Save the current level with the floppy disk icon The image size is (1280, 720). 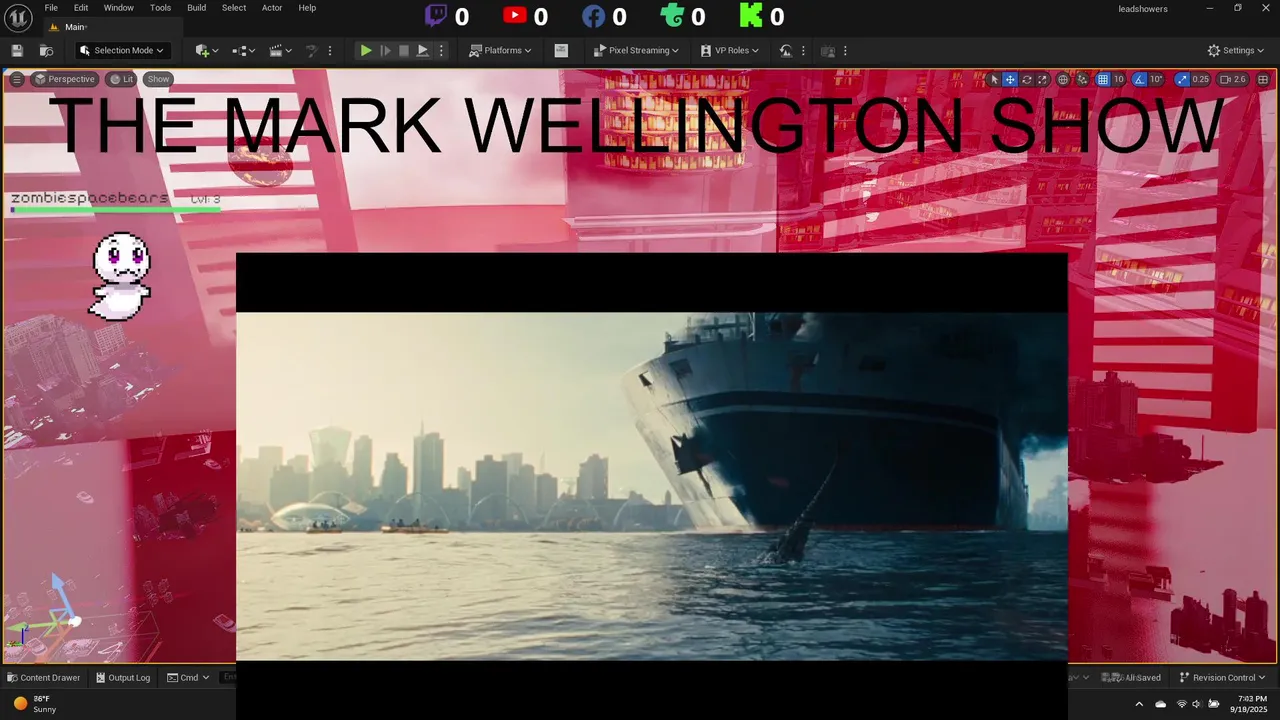coord(17,51)
